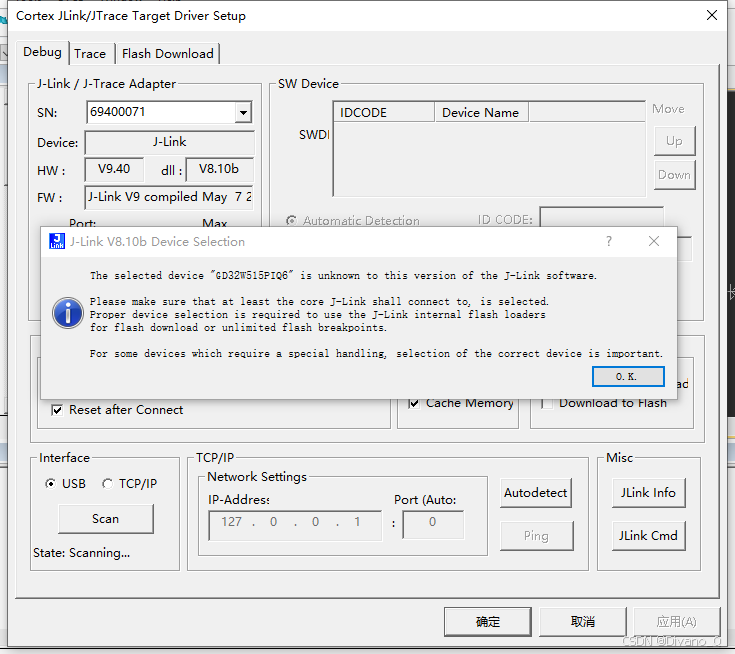
Task: Toggle Reset after Connect checkbox
Action: click(57, 410)
